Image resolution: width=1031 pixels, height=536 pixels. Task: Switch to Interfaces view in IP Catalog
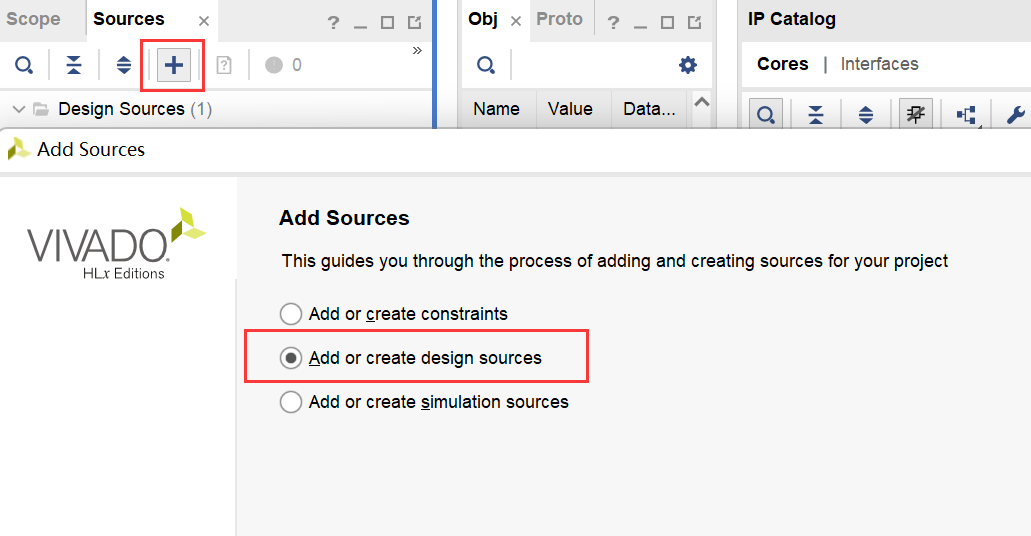pos(880,64)
